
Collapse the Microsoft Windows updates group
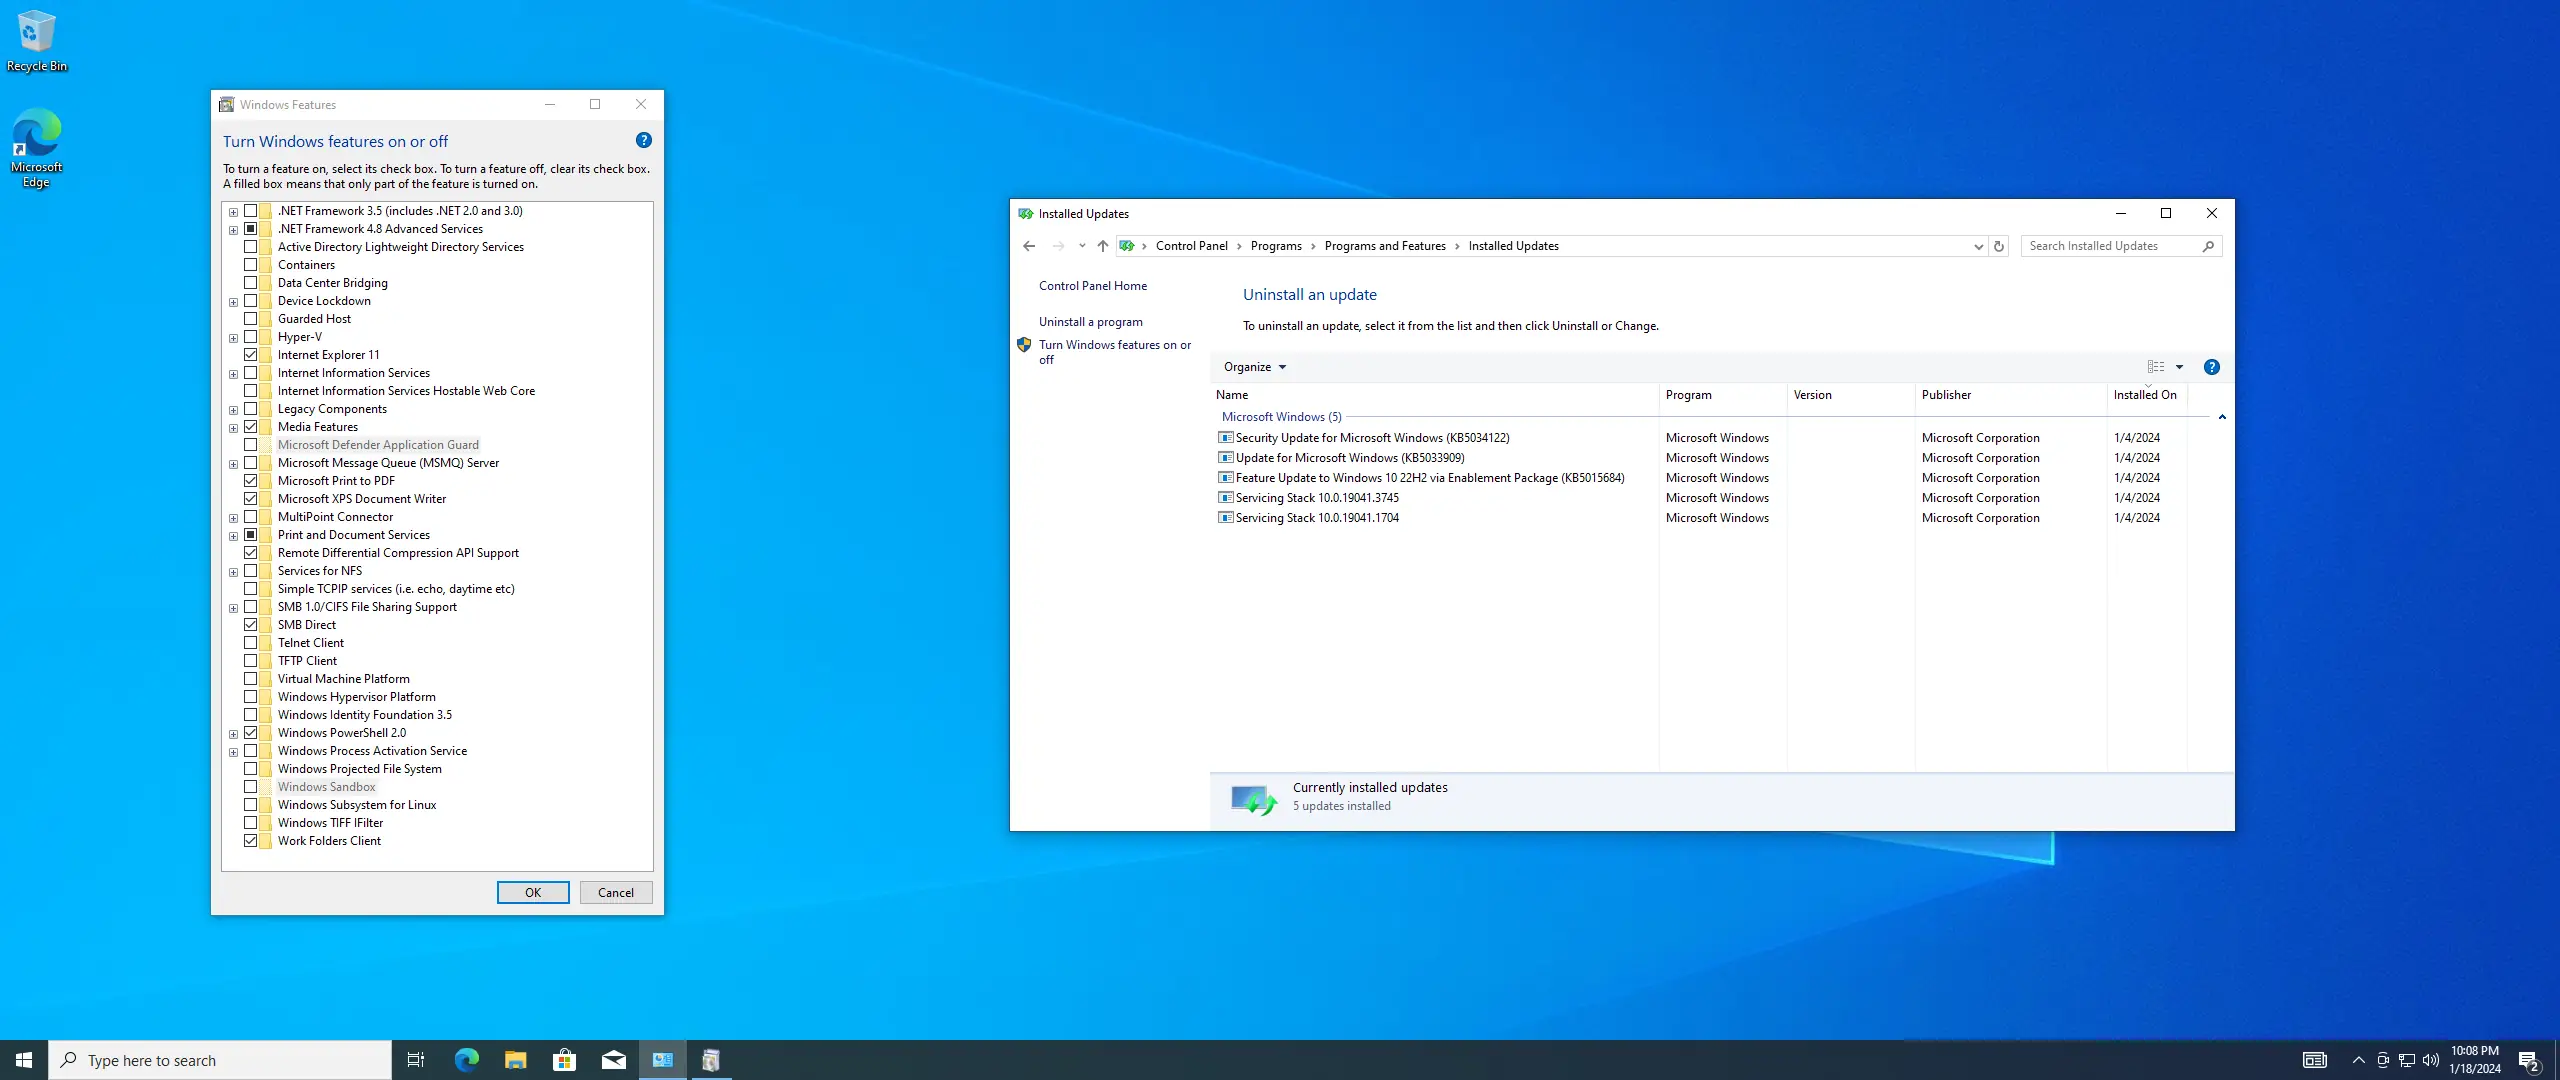[x=2222, y=417]
